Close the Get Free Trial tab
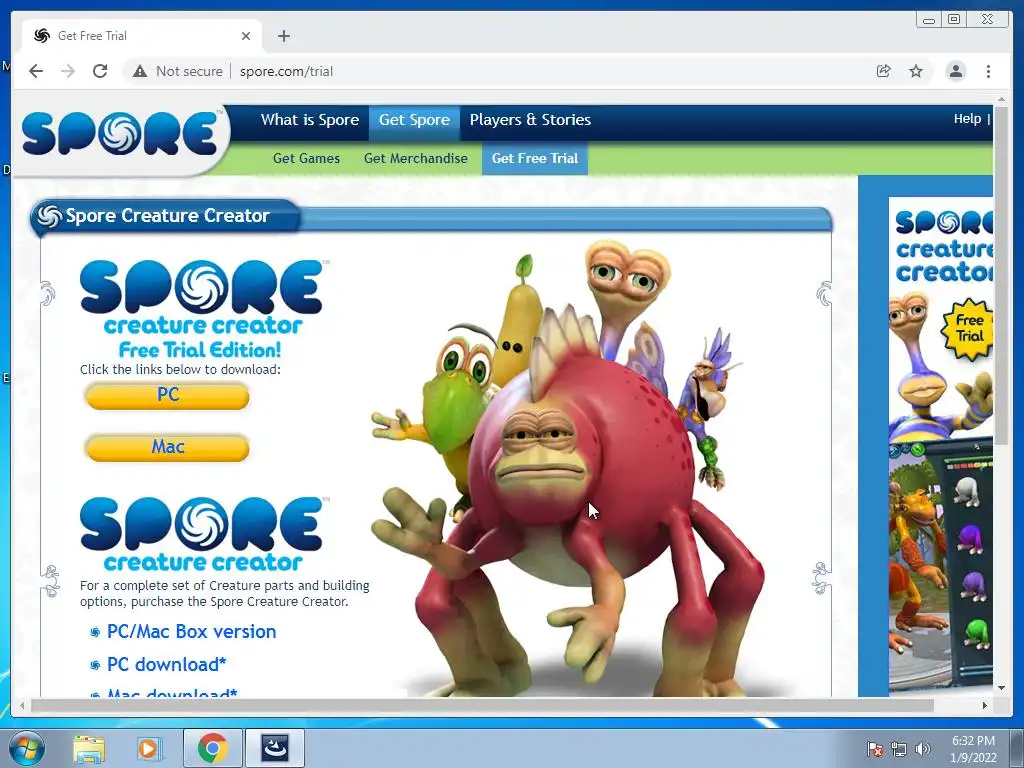This screenshot has height=768, width=1024. 246,36
